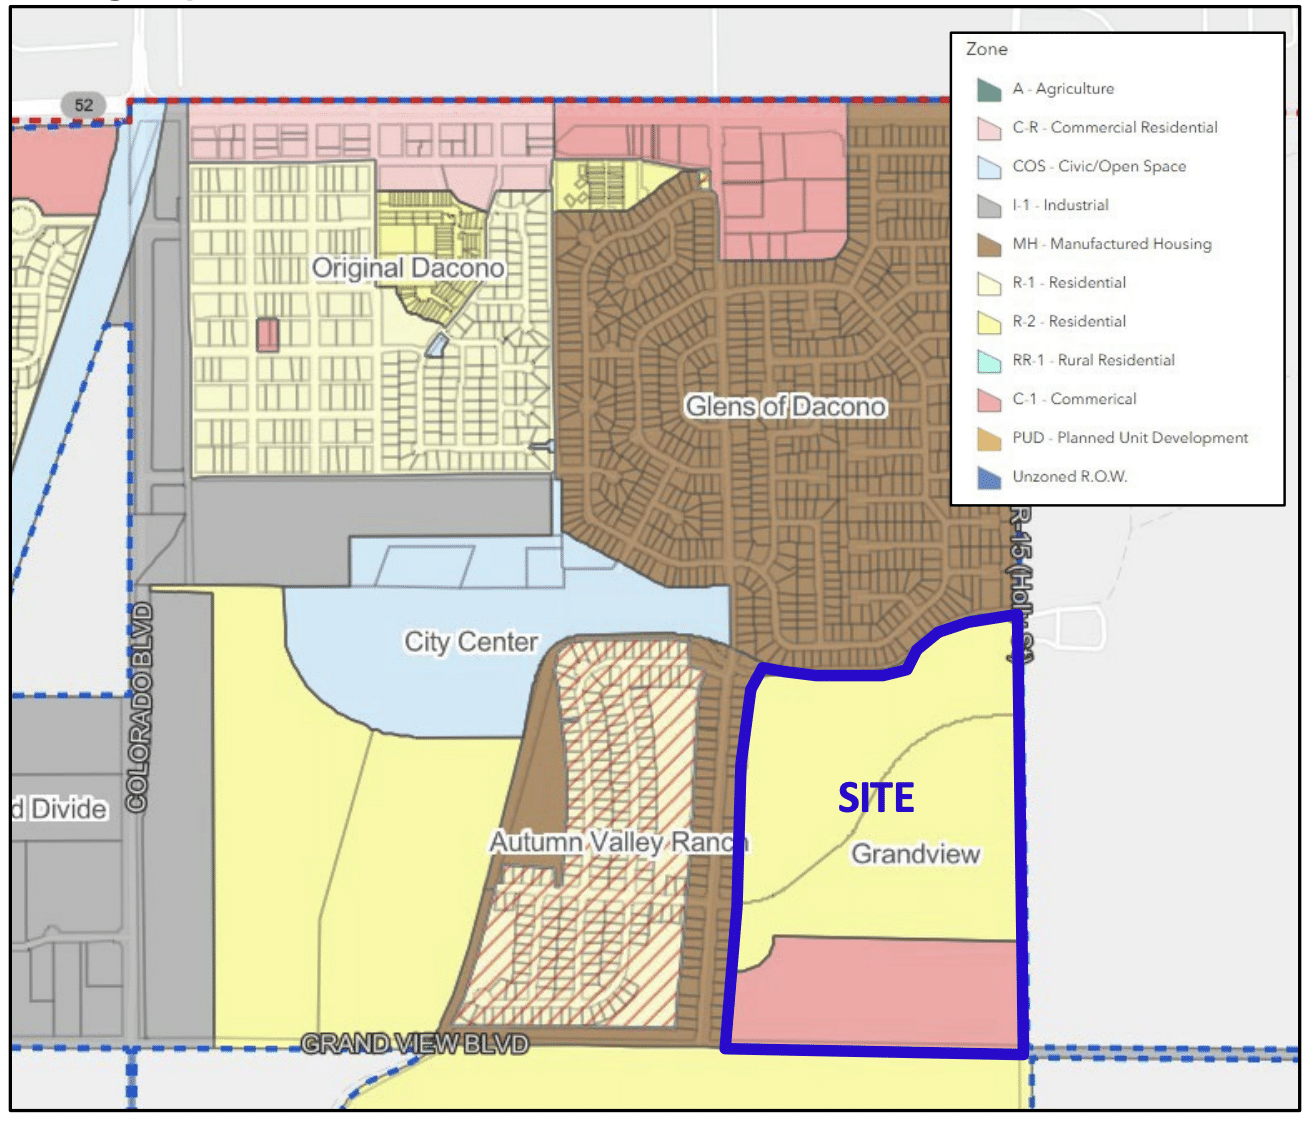
Task: Click the COS Civic/Open Space swatch
Action: tap(989, 167)
